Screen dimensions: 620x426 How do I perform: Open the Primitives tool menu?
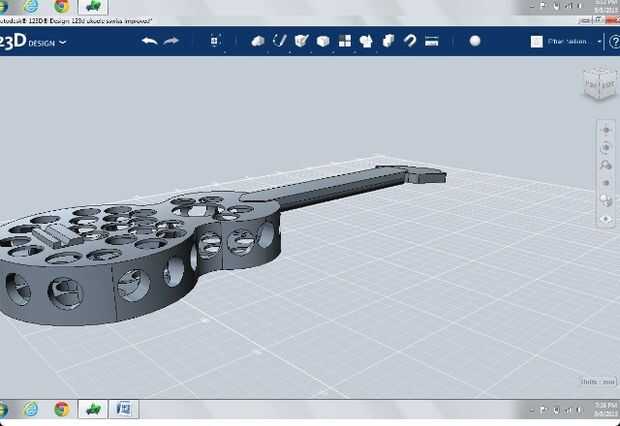[258, 41]
